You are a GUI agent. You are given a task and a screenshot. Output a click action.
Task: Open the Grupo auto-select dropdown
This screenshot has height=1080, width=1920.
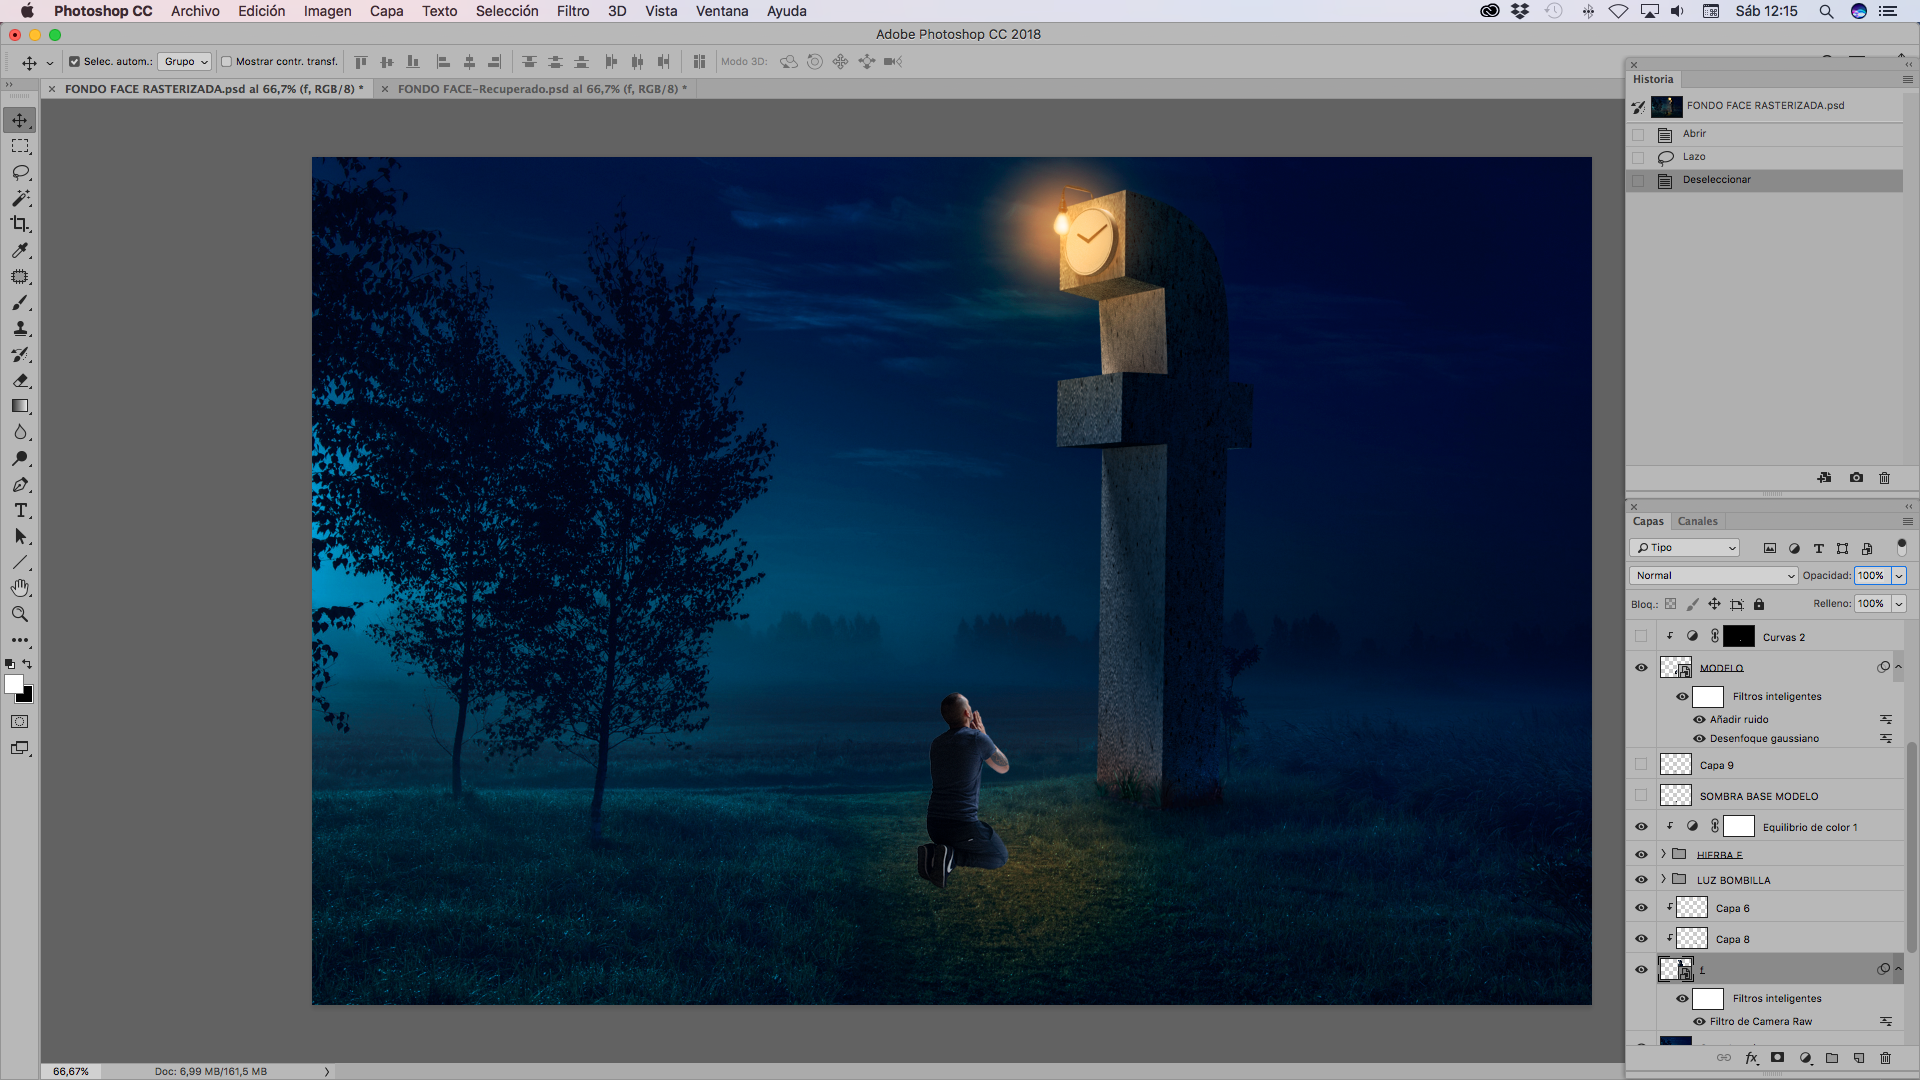pos(185,62)
